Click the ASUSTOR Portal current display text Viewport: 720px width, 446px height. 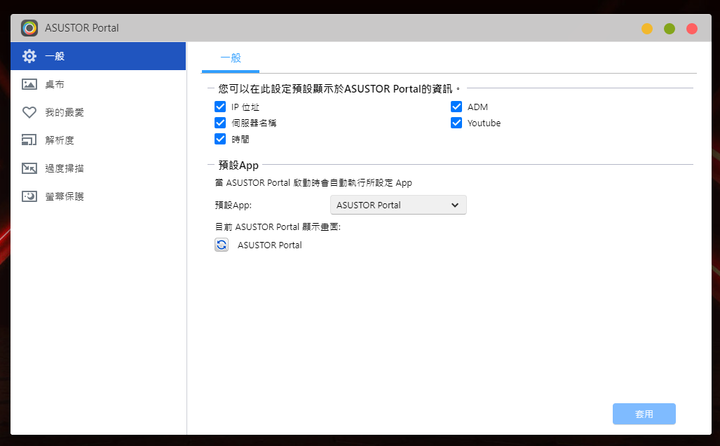270,245
